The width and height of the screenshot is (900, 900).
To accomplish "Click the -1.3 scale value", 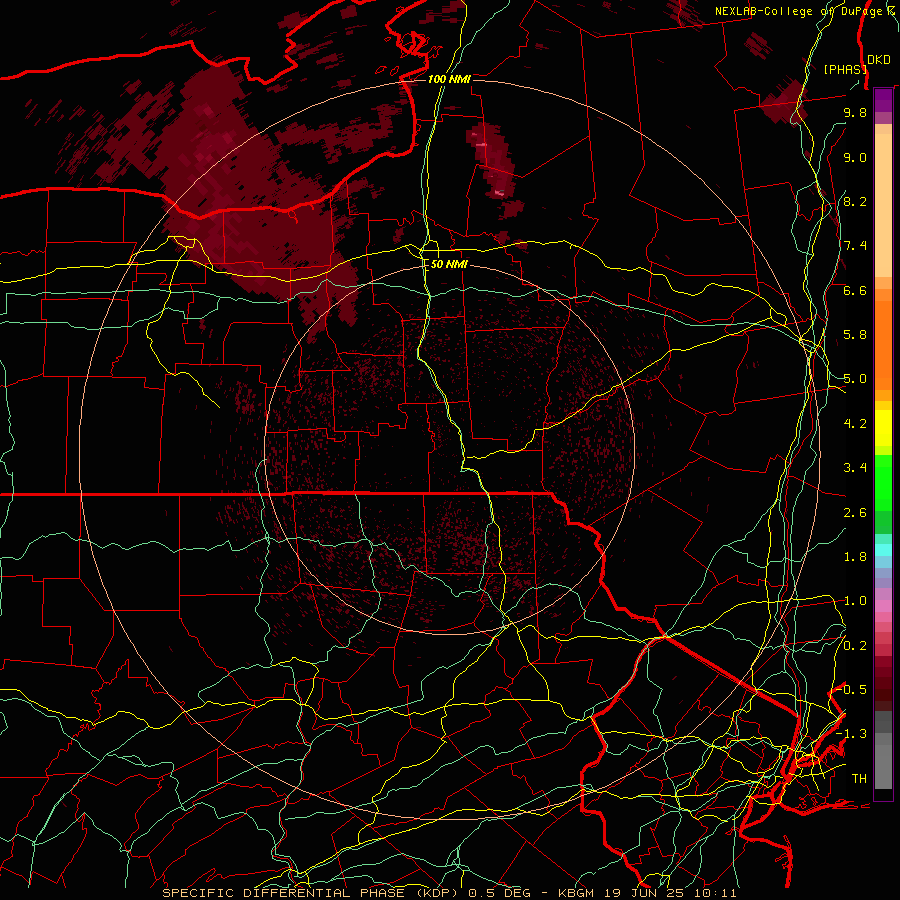I will [851, 734].
